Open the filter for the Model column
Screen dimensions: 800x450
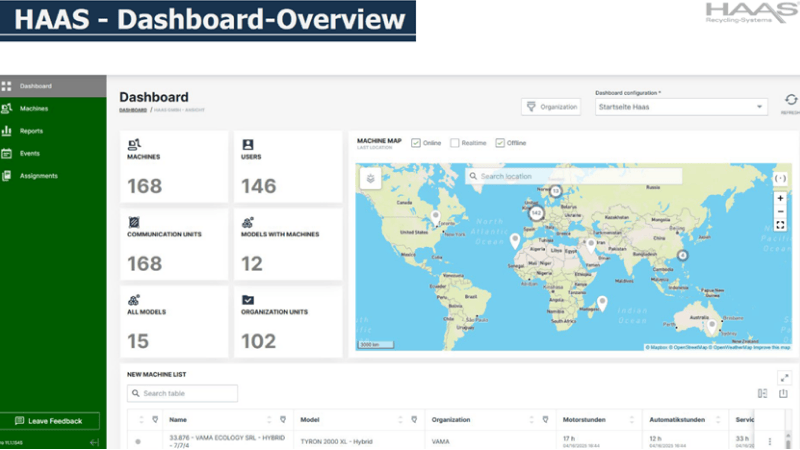413,420
